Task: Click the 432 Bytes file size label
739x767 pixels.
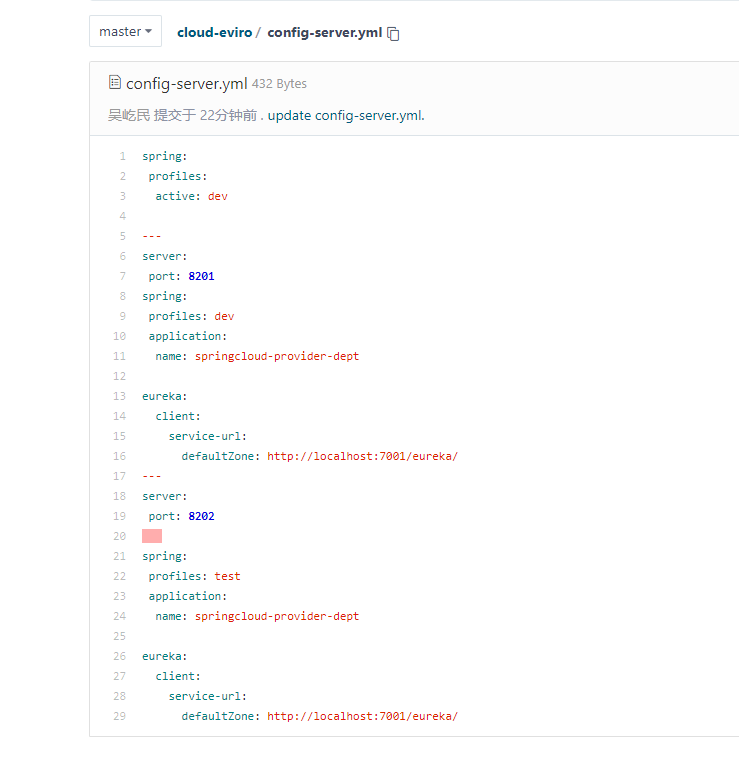Action: point(279,84)
